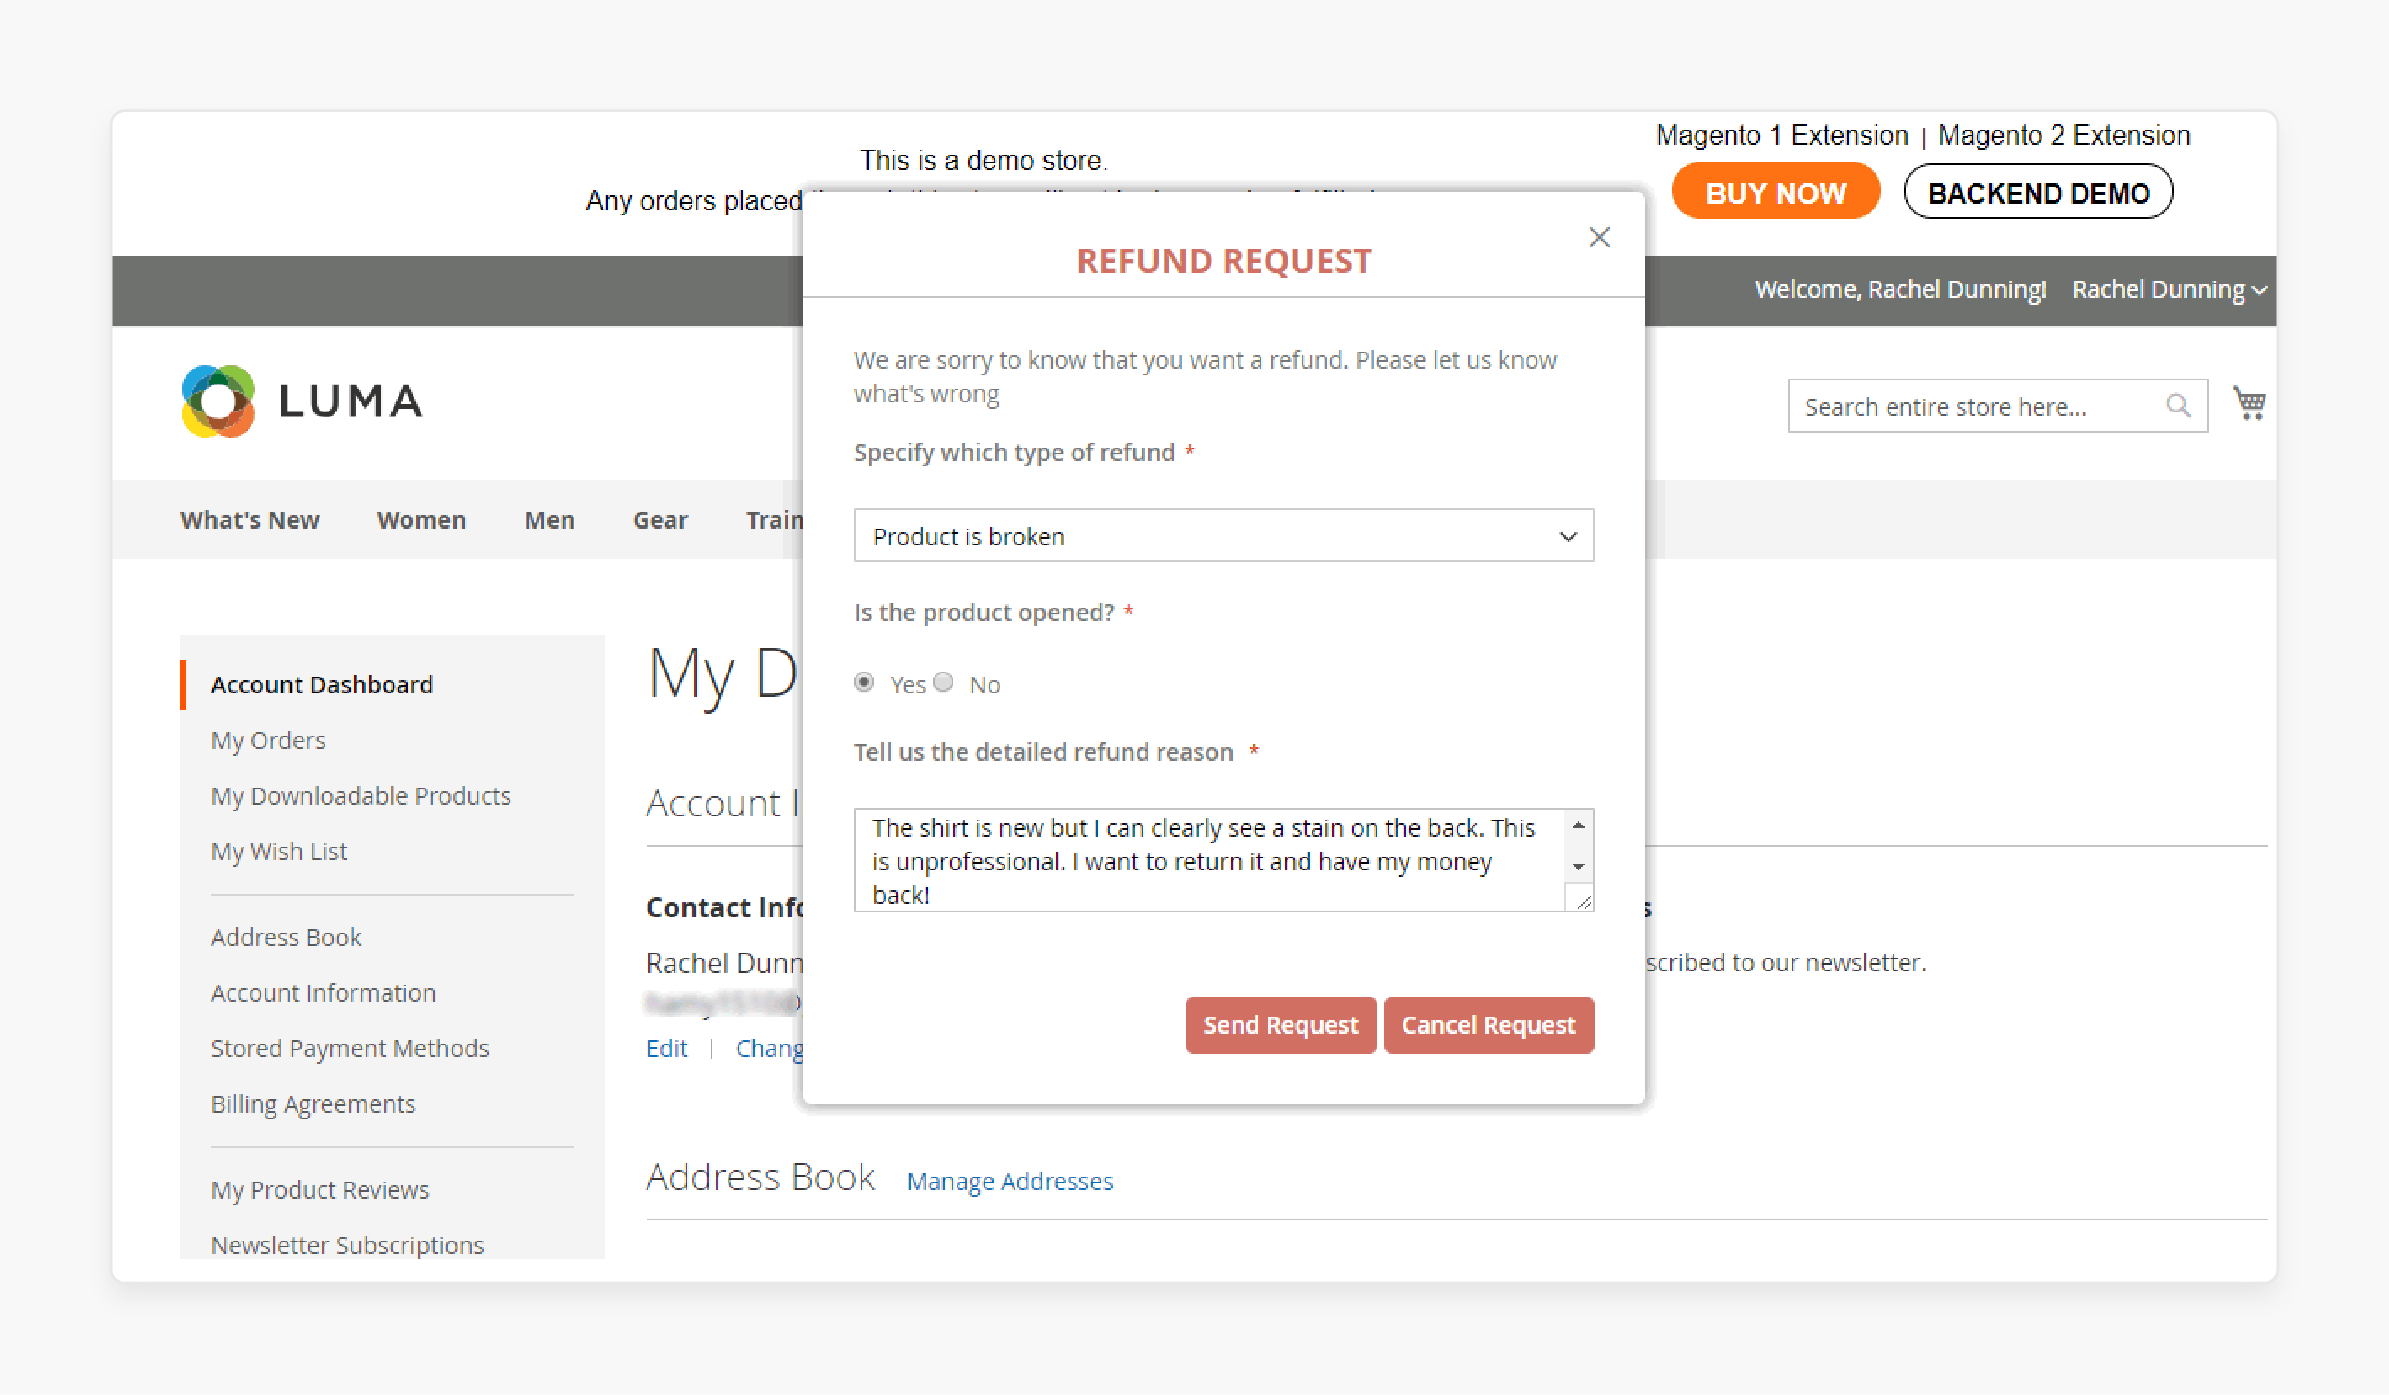Click the Cancel Request button icon
Viewport: 2389px width, 1395px height.
coord(1488,1025)
